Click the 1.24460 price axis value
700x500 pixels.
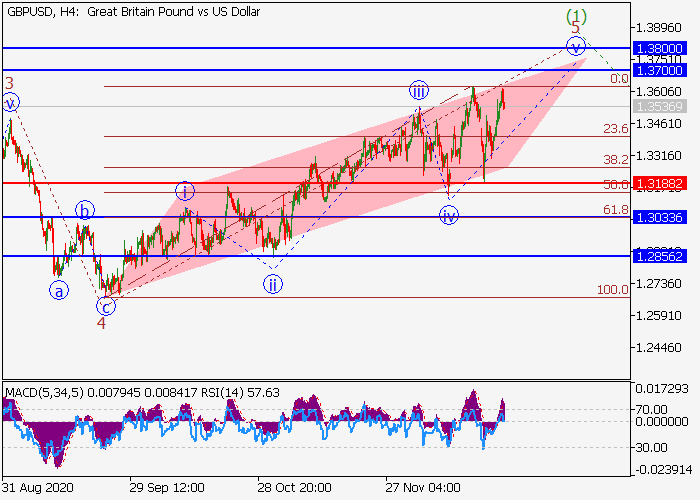tap(658, 347)
